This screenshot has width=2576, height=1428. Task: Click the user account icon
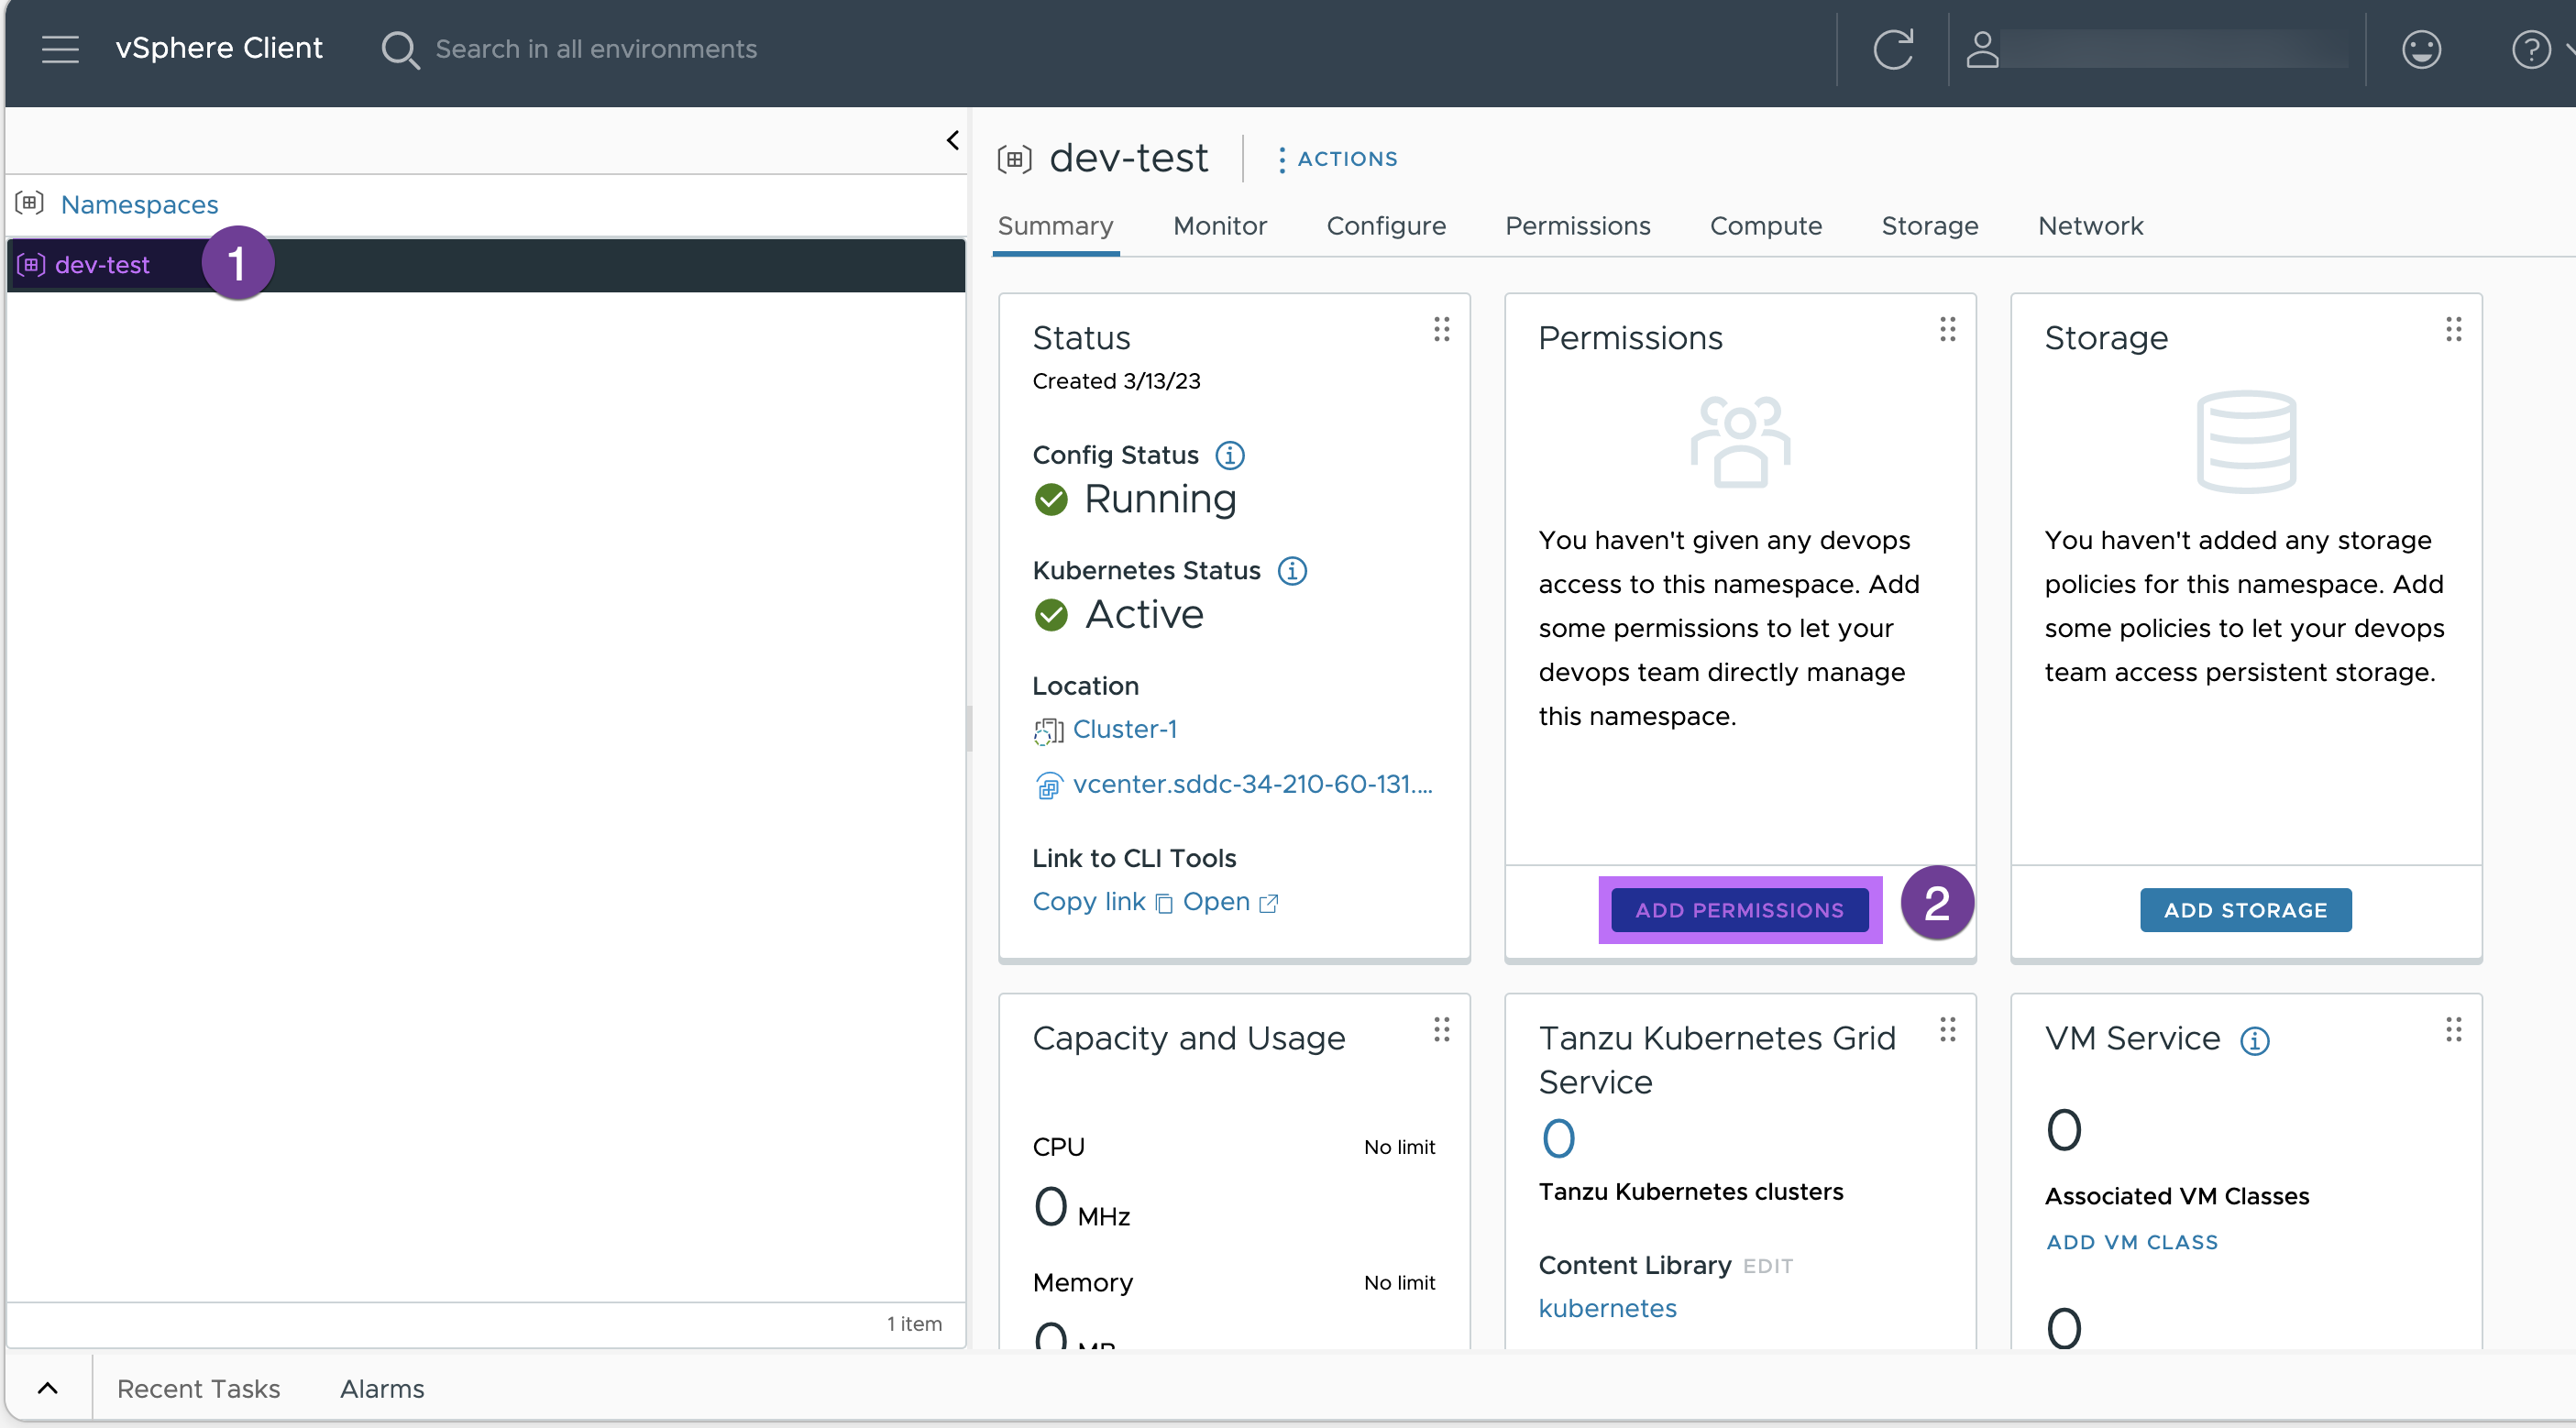[1984, 48]
